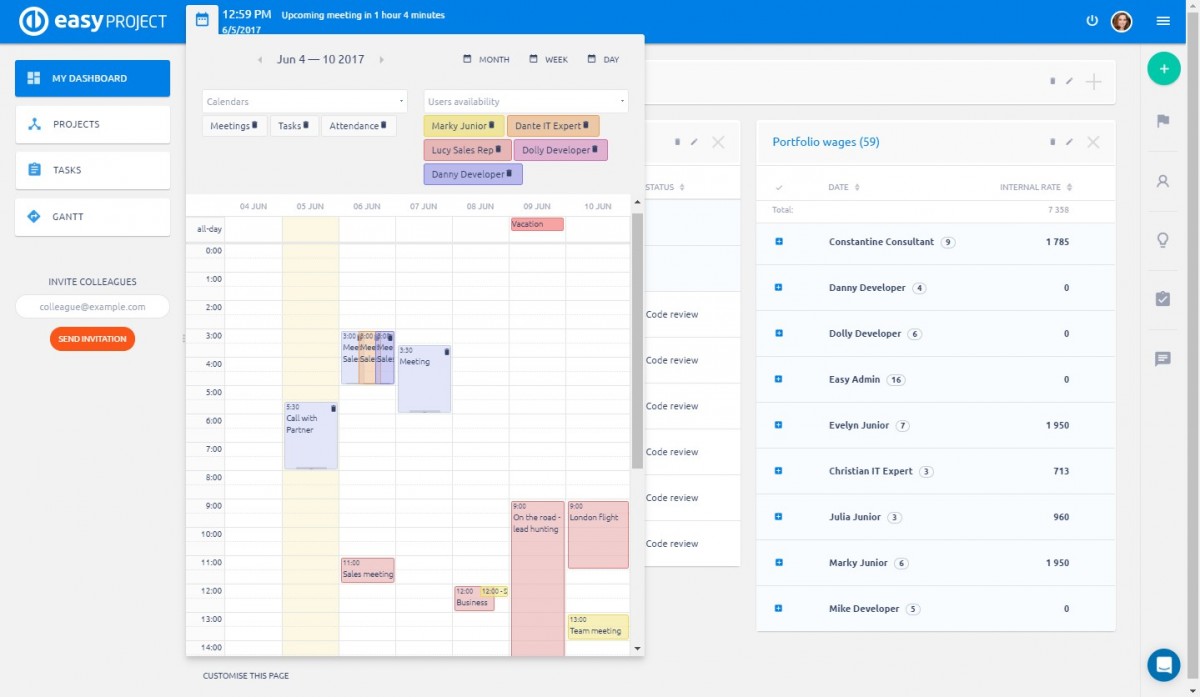Click the calendar vertical scrollbar
The height and width of the screenshot is (697, 1200).
coord(638,340)
